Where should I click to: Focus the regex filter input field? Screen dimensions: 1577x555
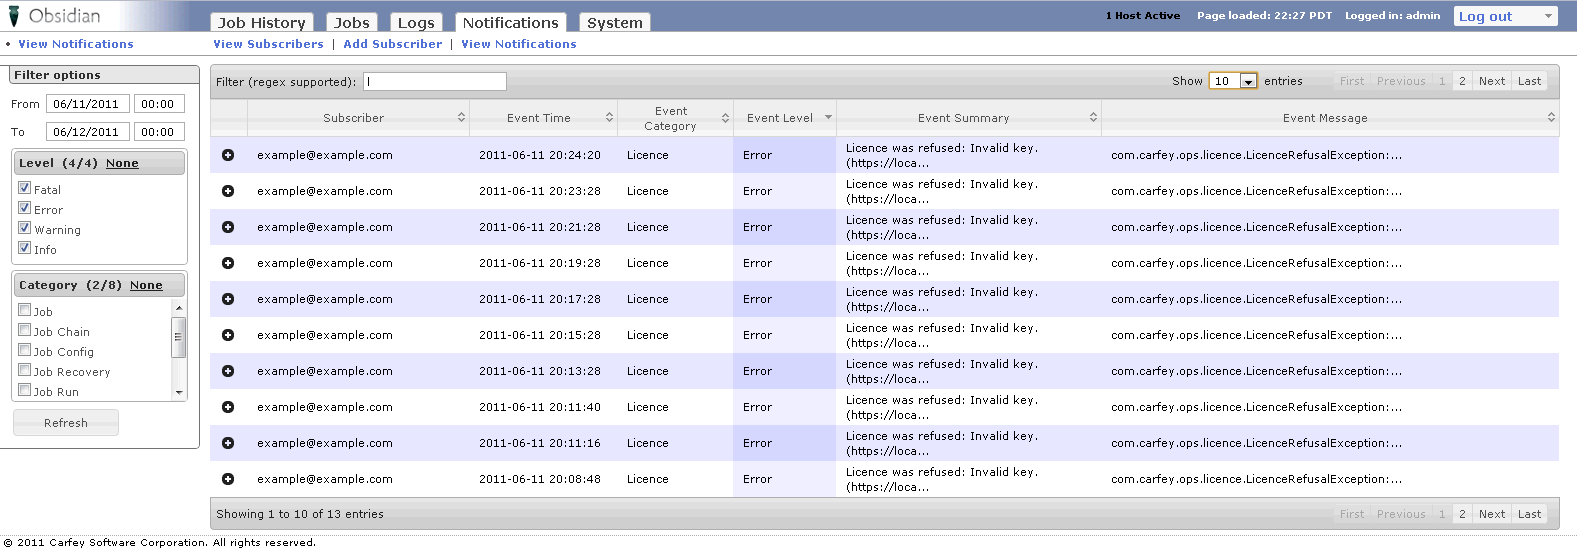click(x=435, y=82)
